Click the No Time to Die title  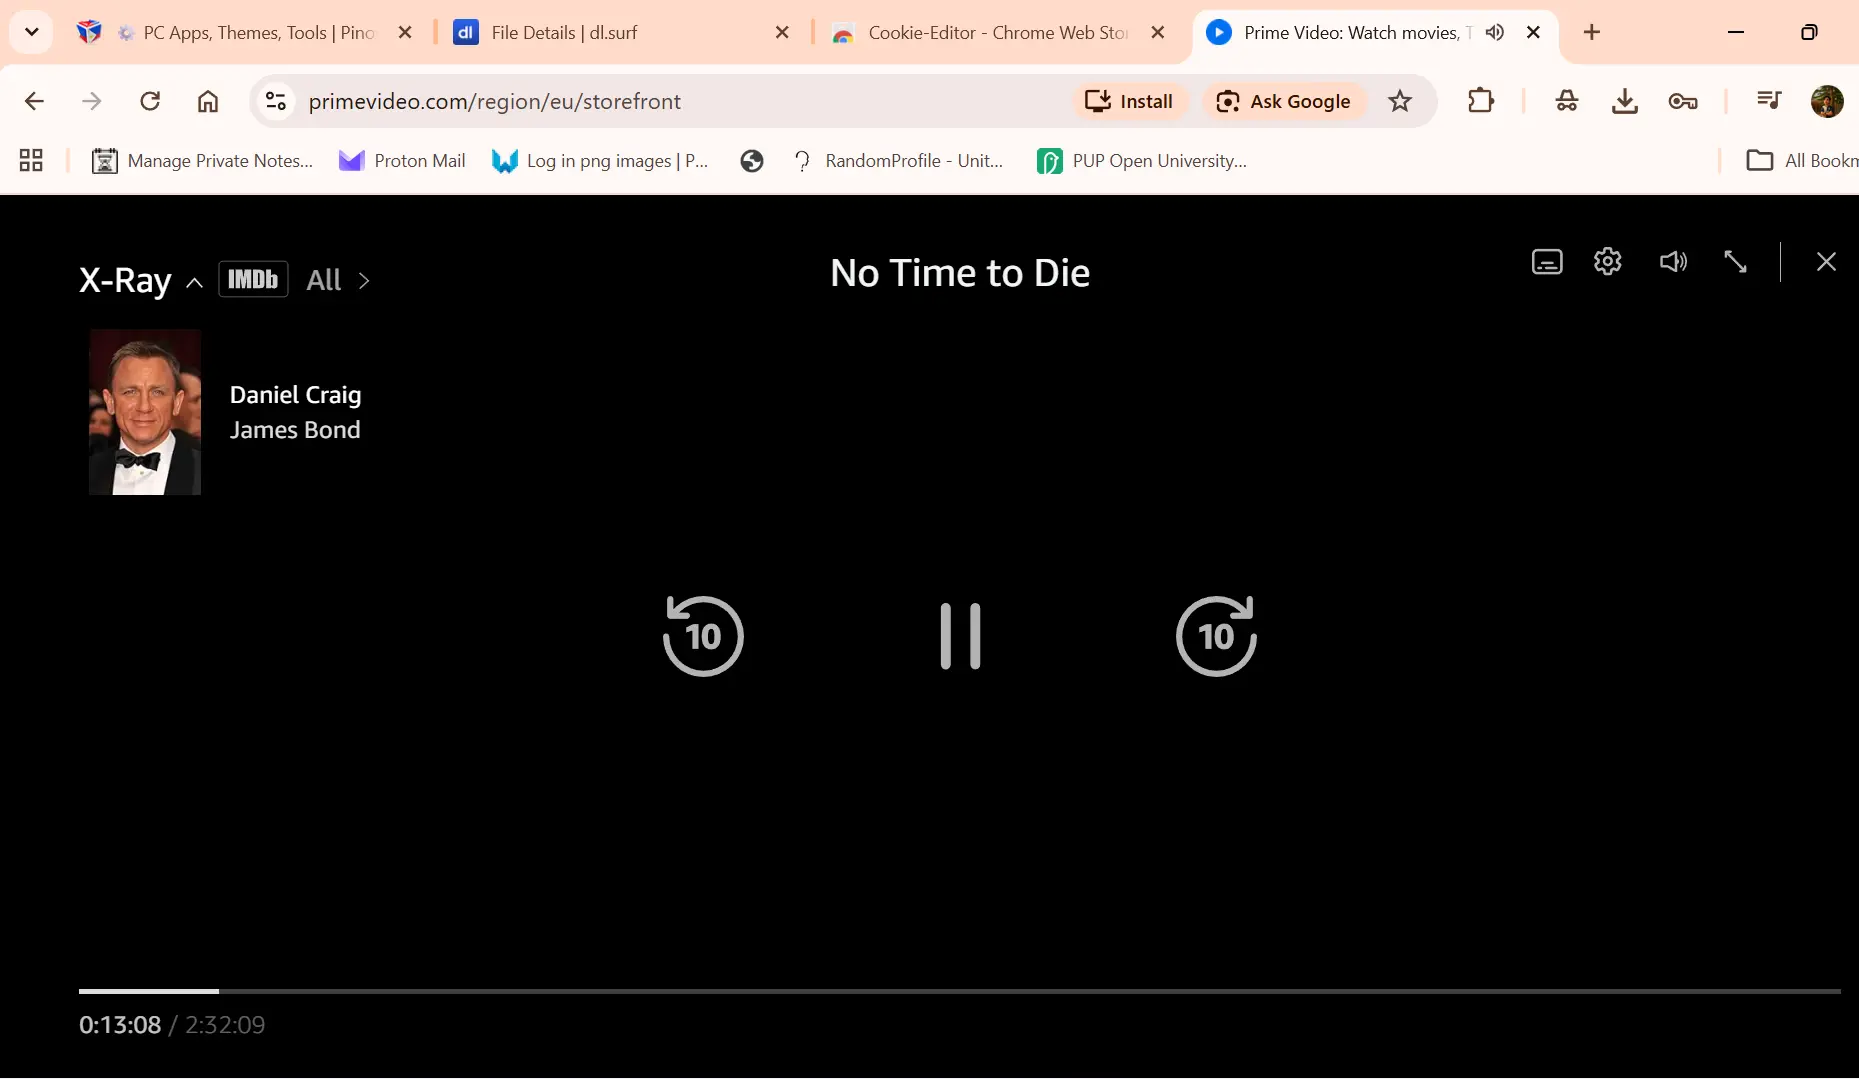click(960, 273)
